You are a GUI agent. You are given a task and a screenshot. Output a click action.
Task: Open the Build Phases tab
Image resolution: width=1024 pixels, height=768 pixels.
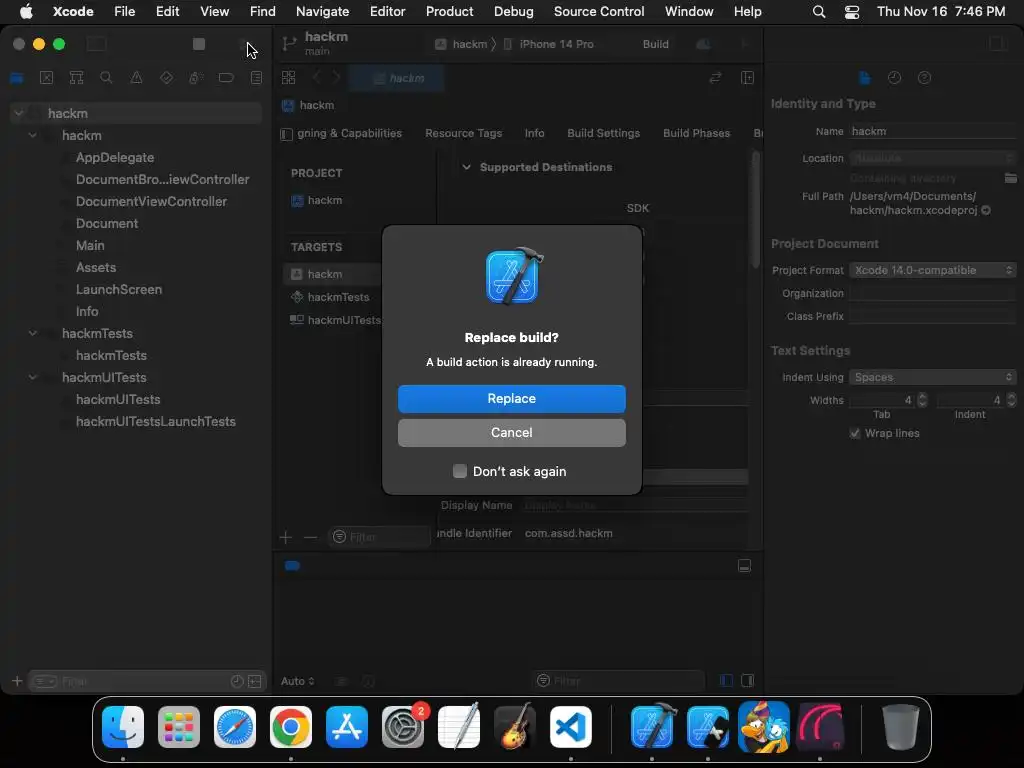point(696,133)
